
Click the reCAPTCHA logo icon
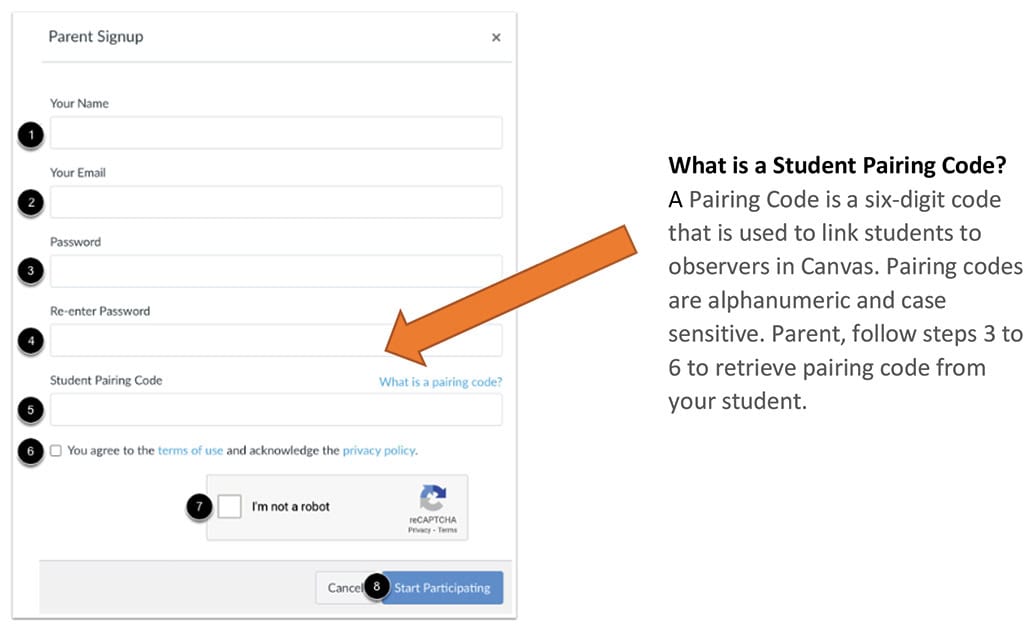pyautogui.click(x=432, y=499)
